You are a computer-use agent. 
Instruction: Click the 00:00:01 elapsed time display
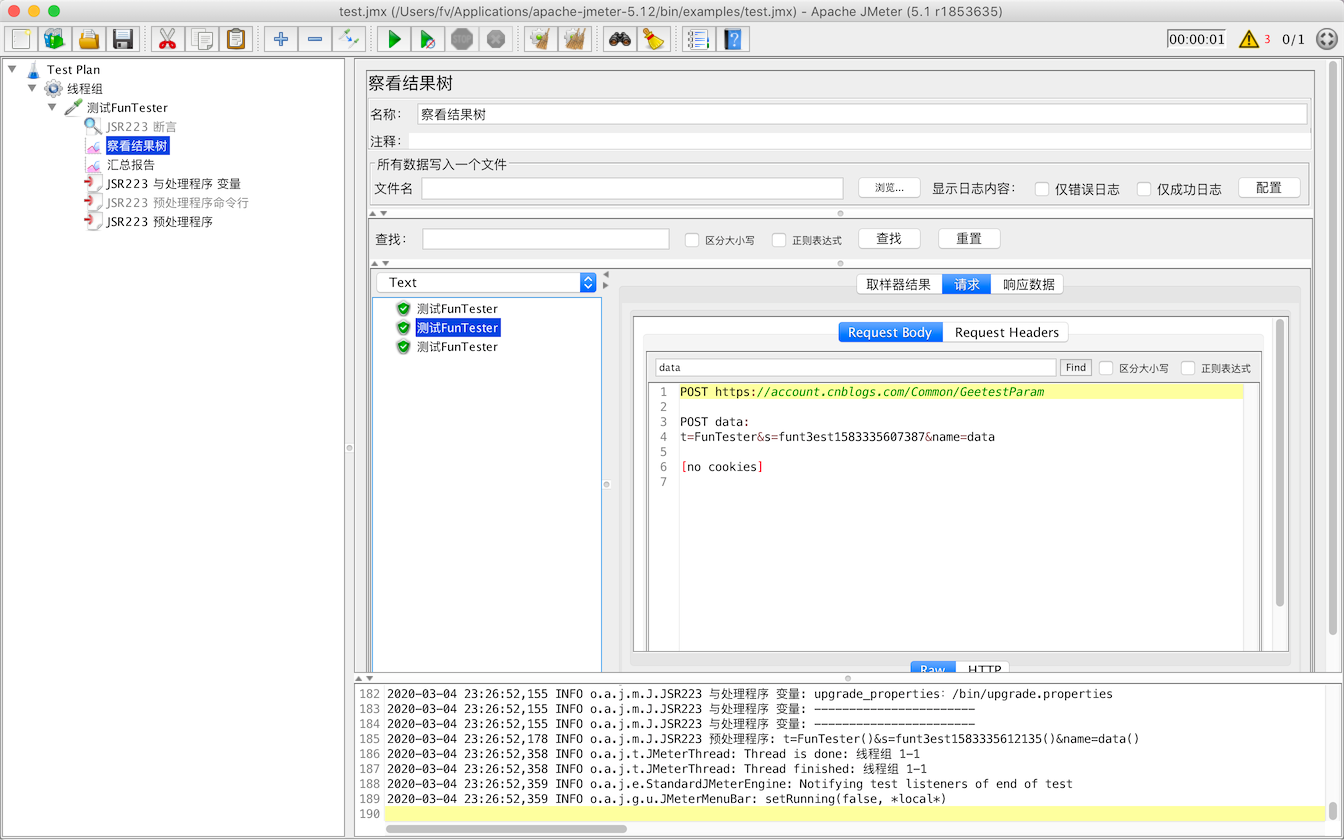pyautogui.click(x=1196, y=39)
